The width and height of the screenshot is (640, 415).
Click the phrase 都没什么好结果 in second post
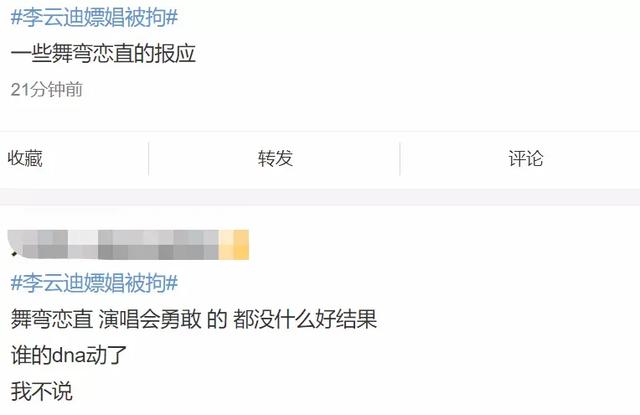pos(305,319)
